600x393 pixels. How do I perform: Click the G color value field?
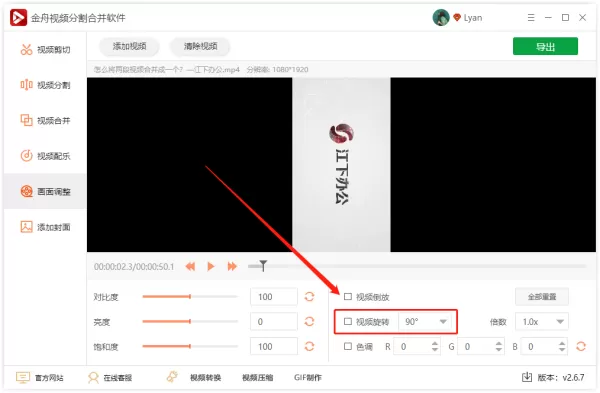pos(480,346)
